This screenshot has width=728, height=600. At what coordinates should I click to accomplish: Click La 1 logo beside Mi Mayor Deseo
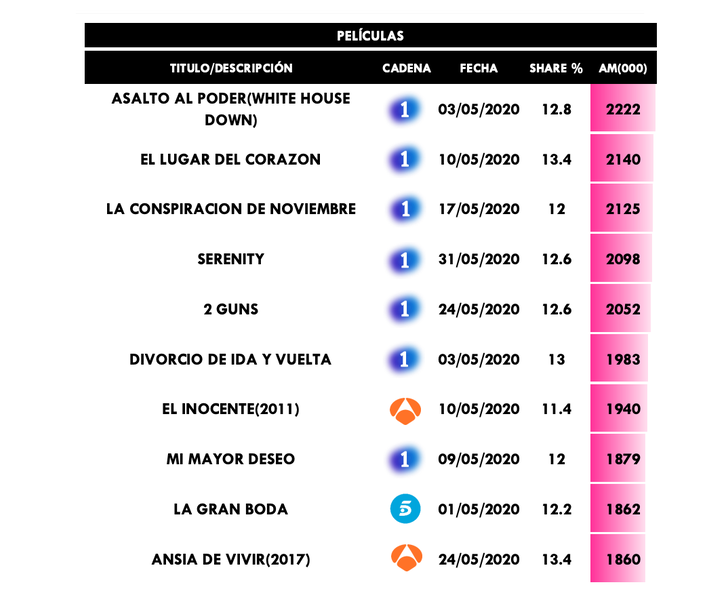coord(405,459)
